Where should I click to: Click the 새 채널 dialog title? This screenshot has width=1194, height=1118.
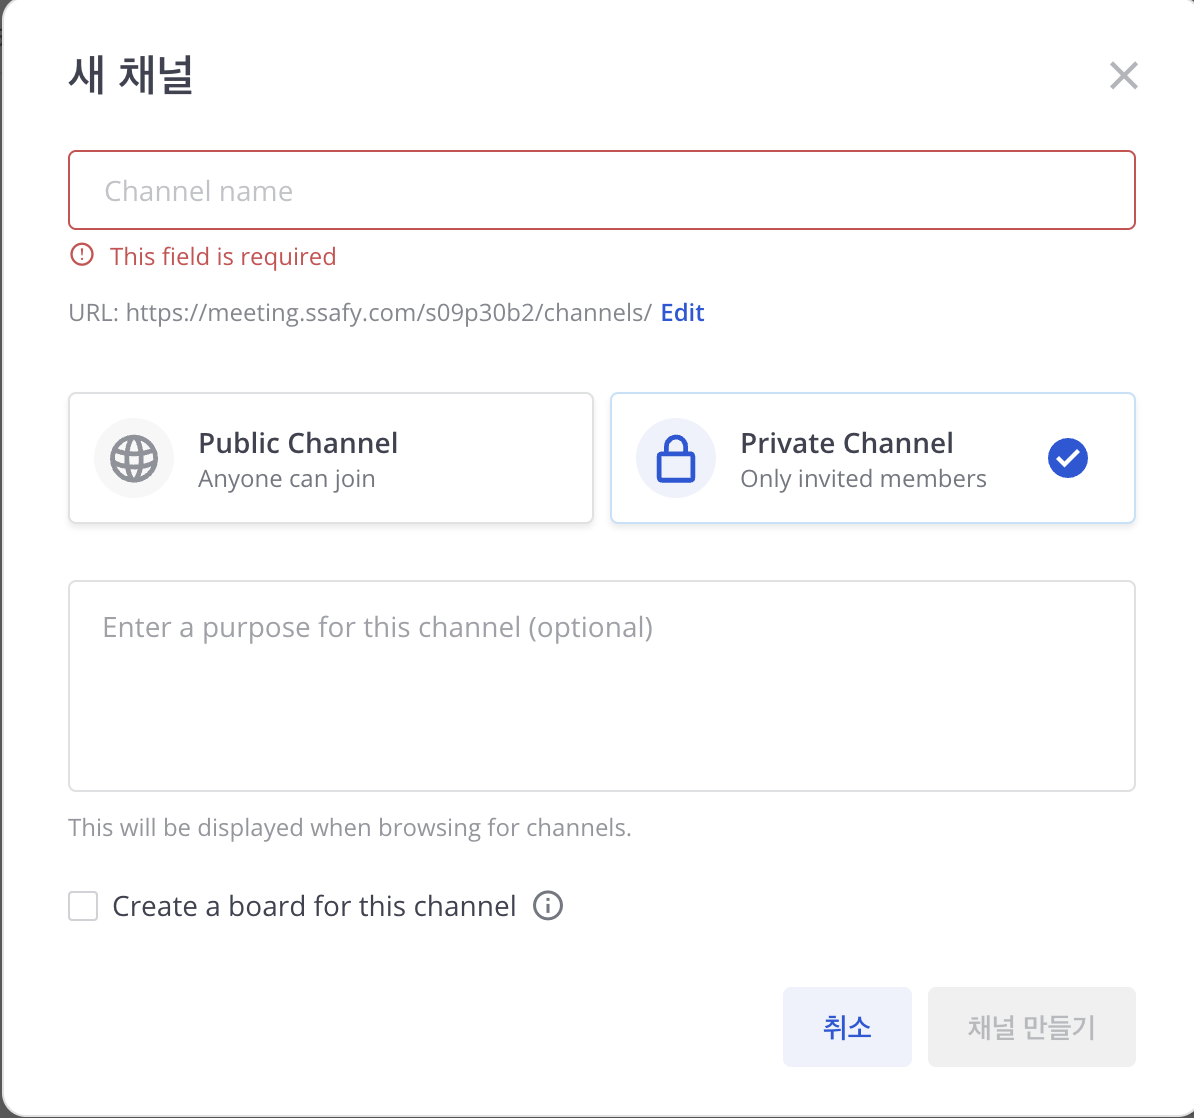coord(130,75)
